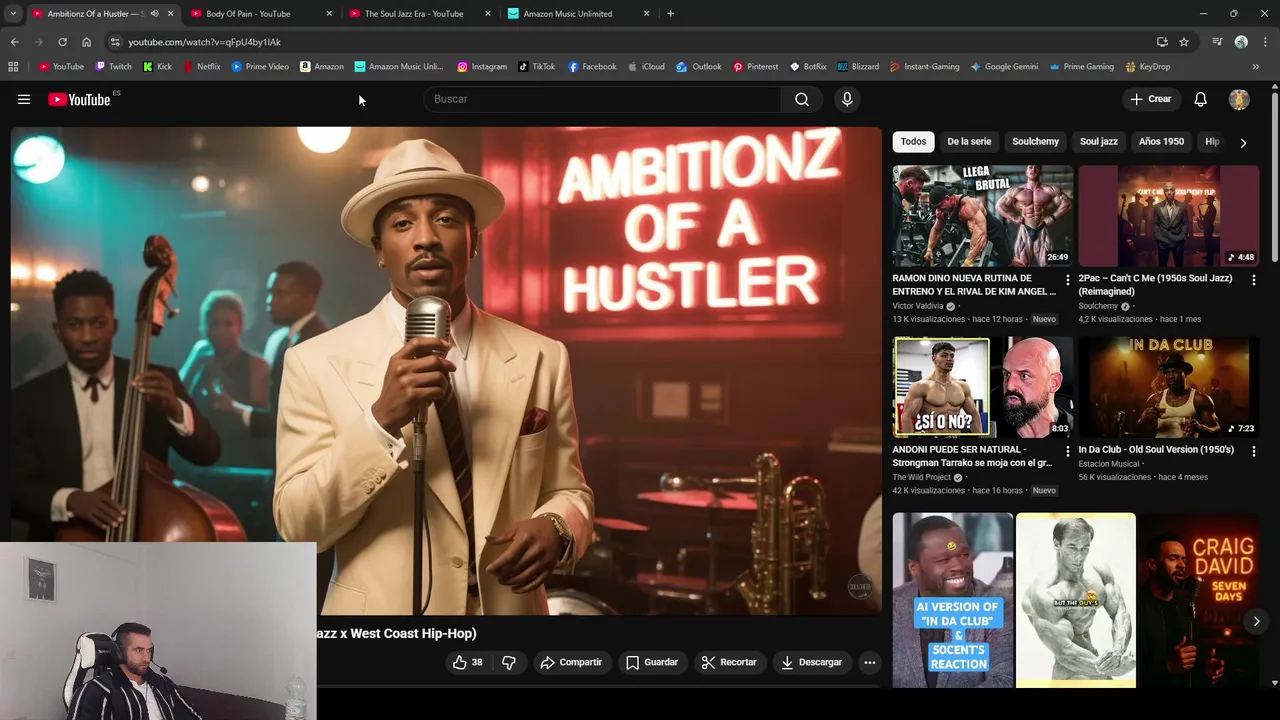The image size is (1280, 720).
Task: Open the YouTube guide hamburger menu
Action: pyautogui.click(x=24, y=99)
